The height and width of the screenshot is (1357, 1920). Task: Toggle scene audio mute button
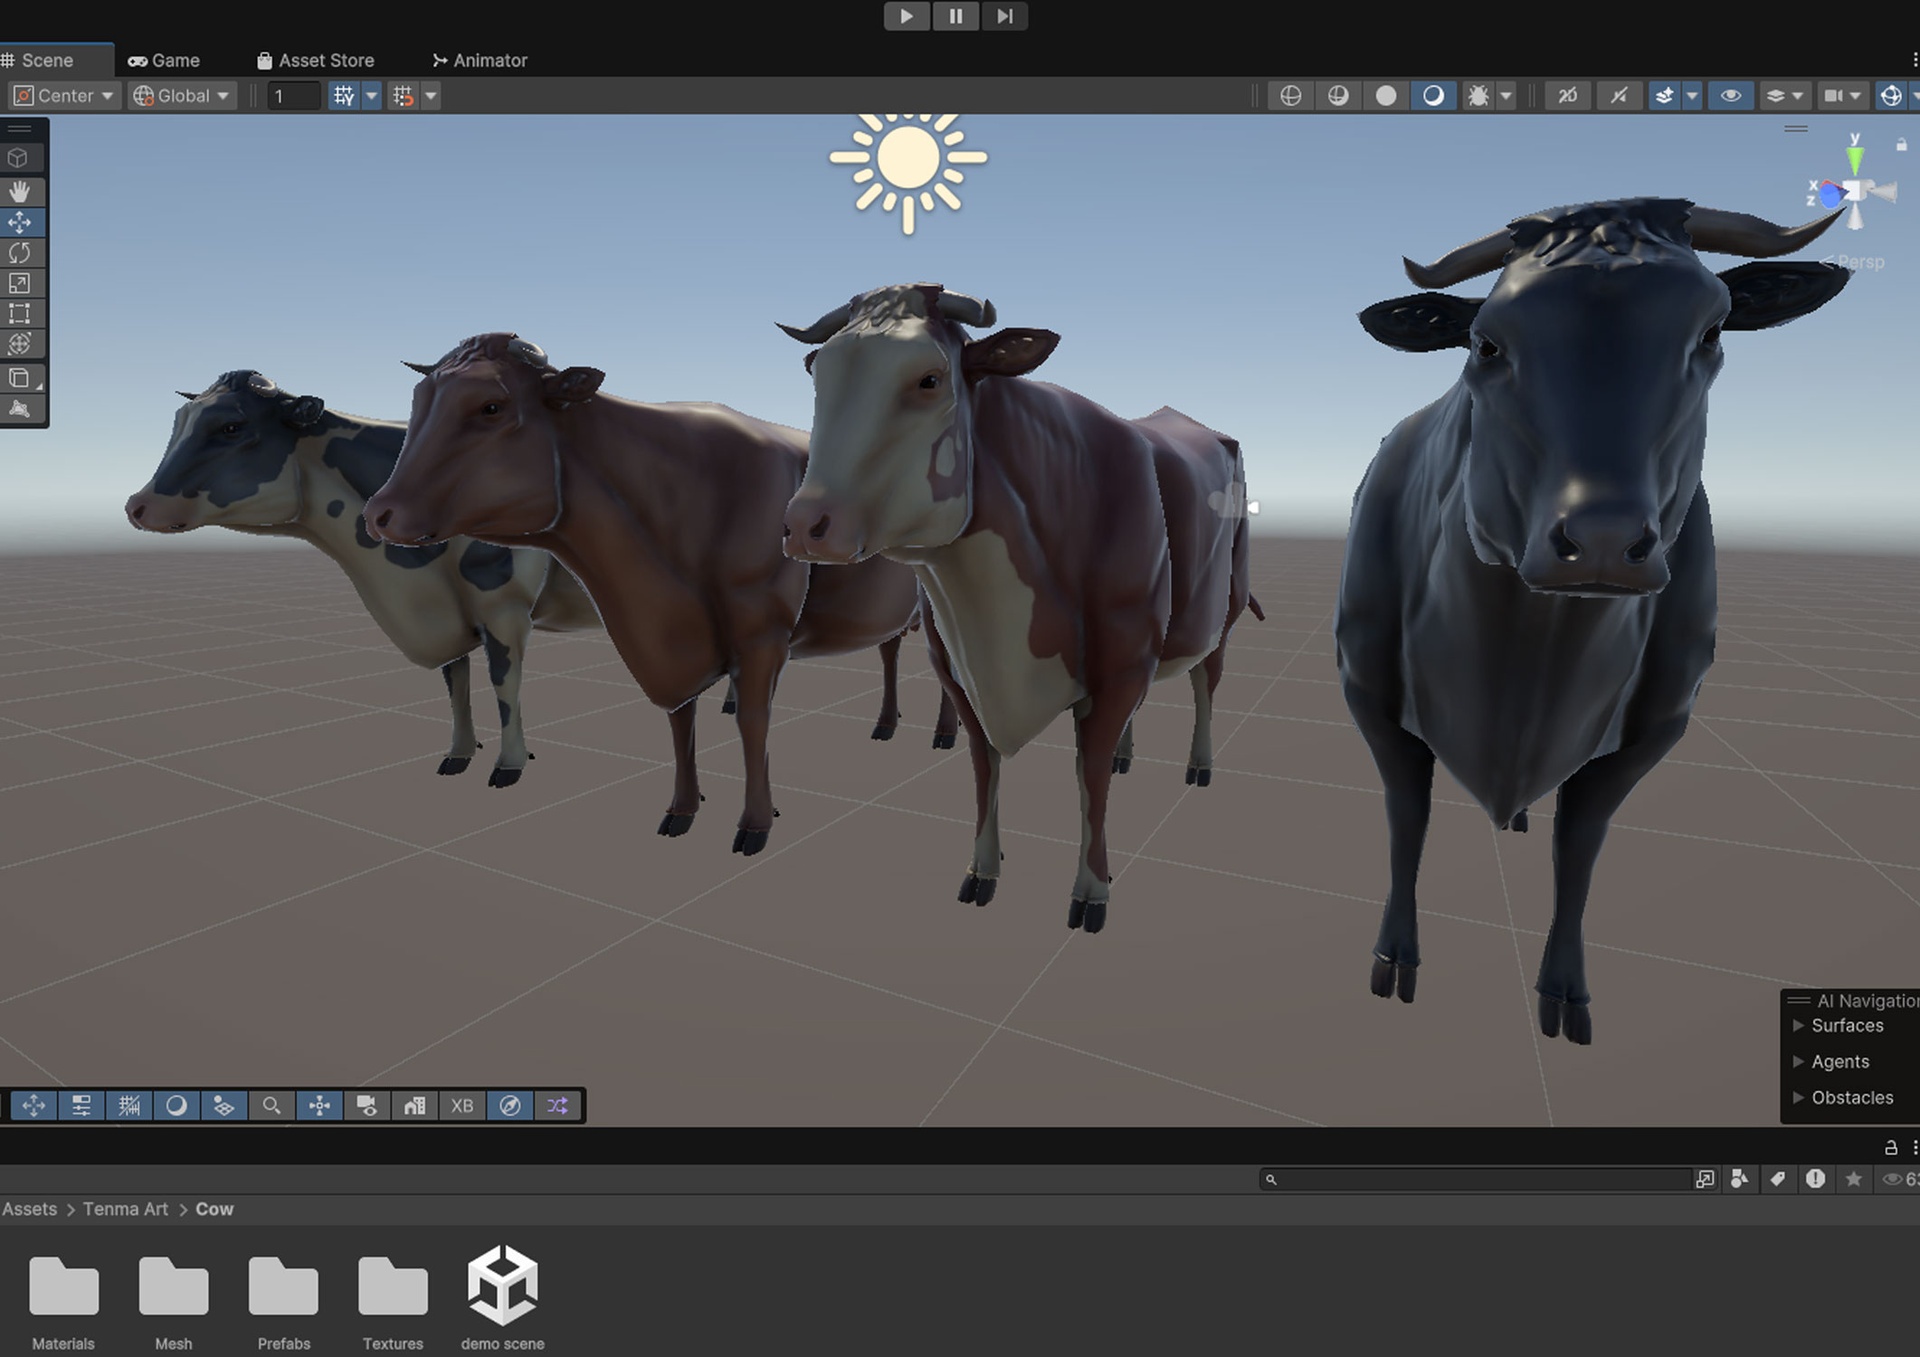(1618, 95)
